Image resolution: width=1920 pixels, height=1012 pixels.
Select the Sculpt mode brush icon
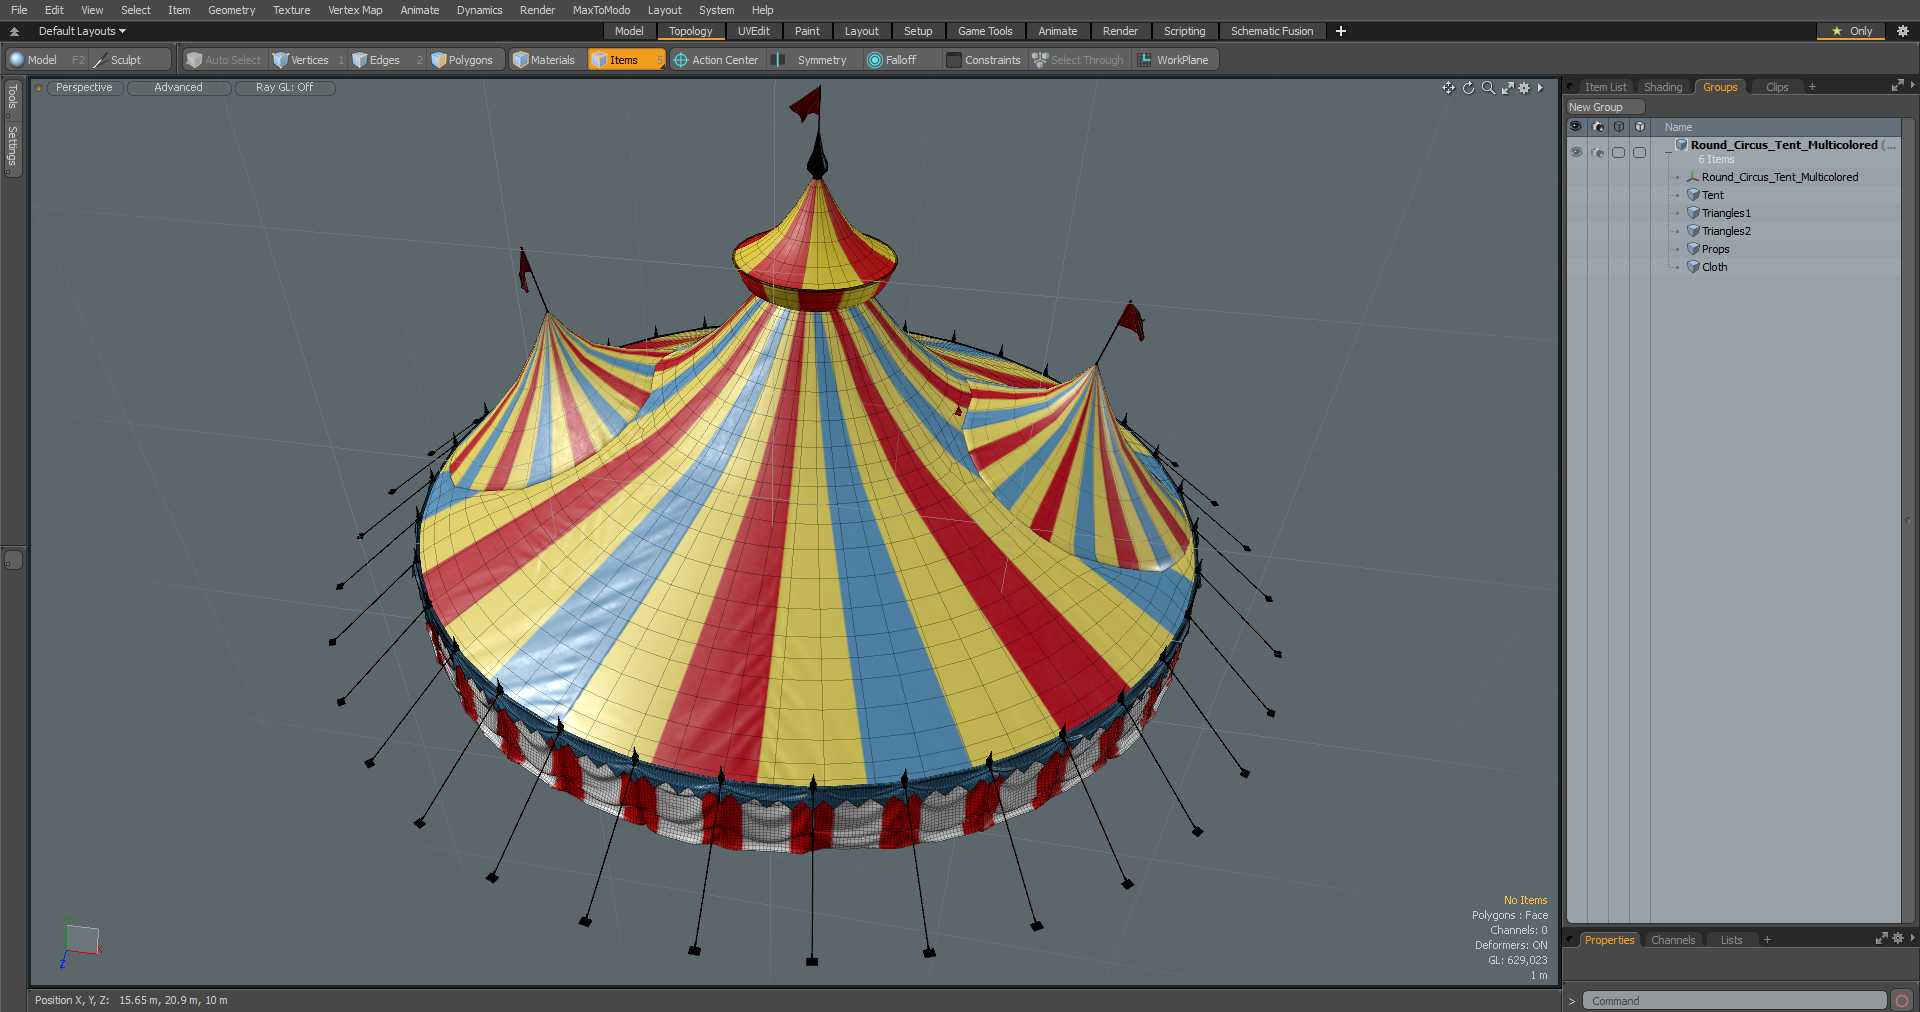(x=99, y=60)
